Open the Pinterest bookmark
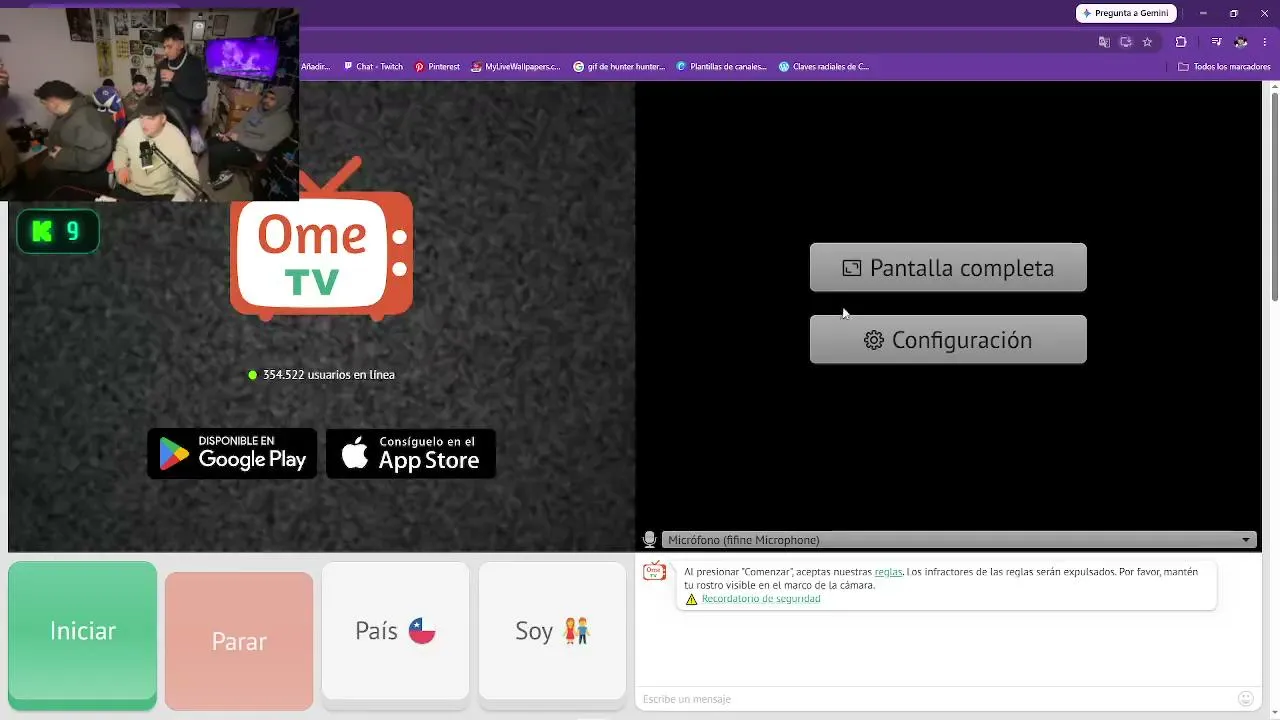Screen dimensions: 1280x720 [x=437, y=67]
